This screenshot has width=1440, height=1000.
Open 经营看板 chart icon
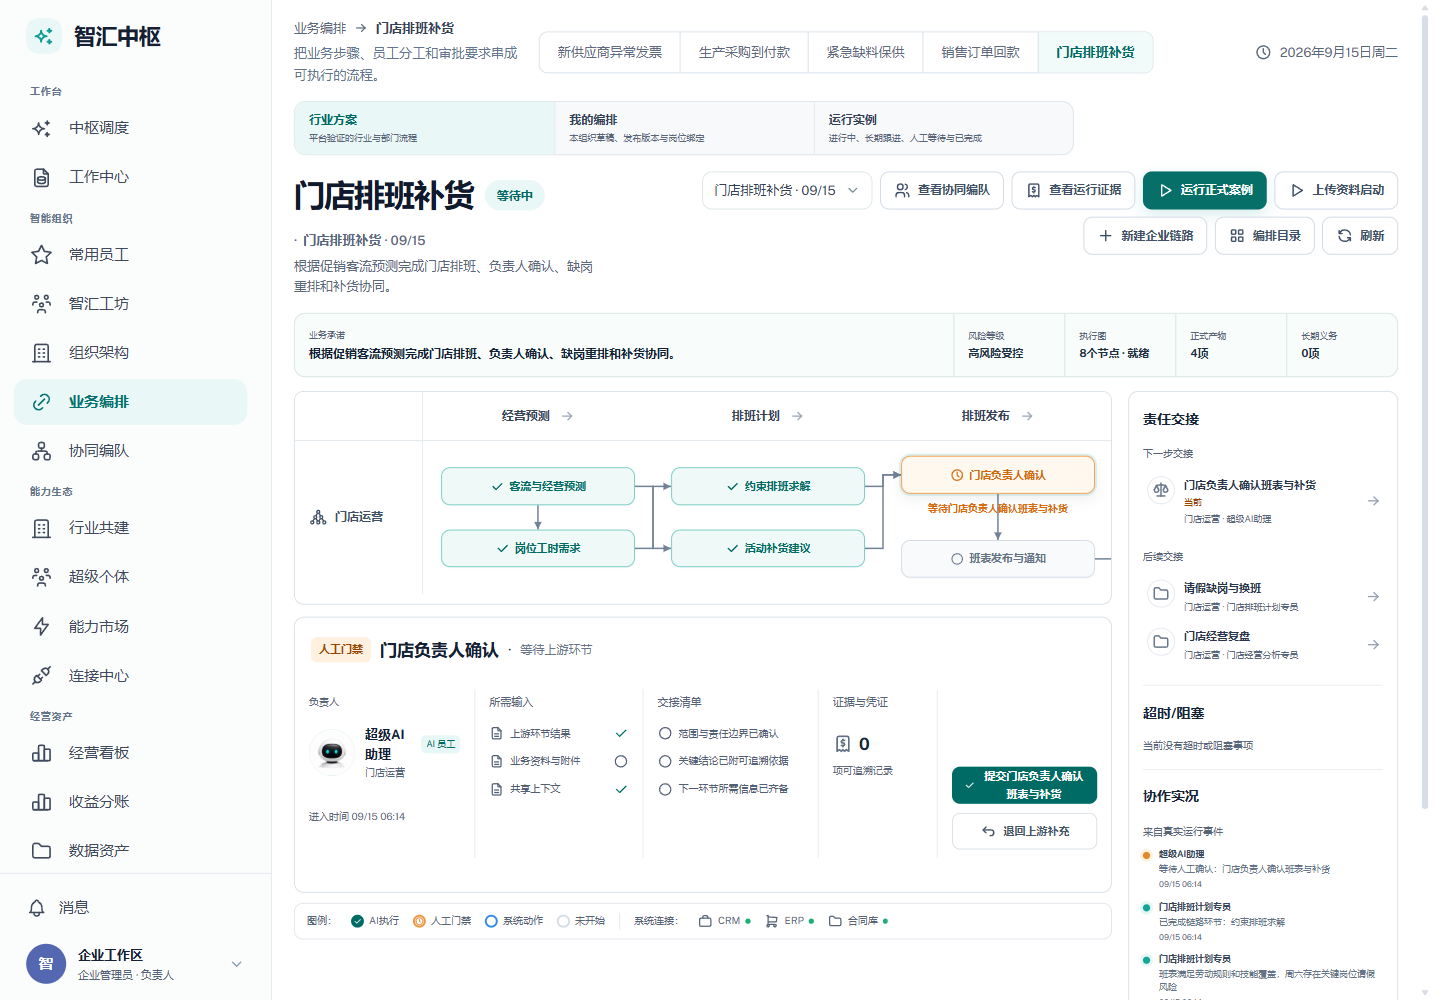pos(41,753)
